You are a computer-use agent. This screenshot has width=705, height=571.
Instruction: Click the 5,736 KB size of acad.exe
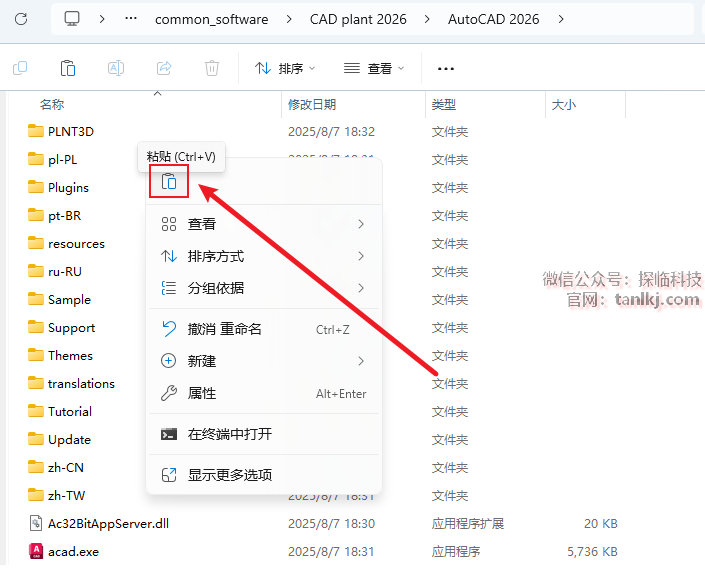click(x=592, y=552)
